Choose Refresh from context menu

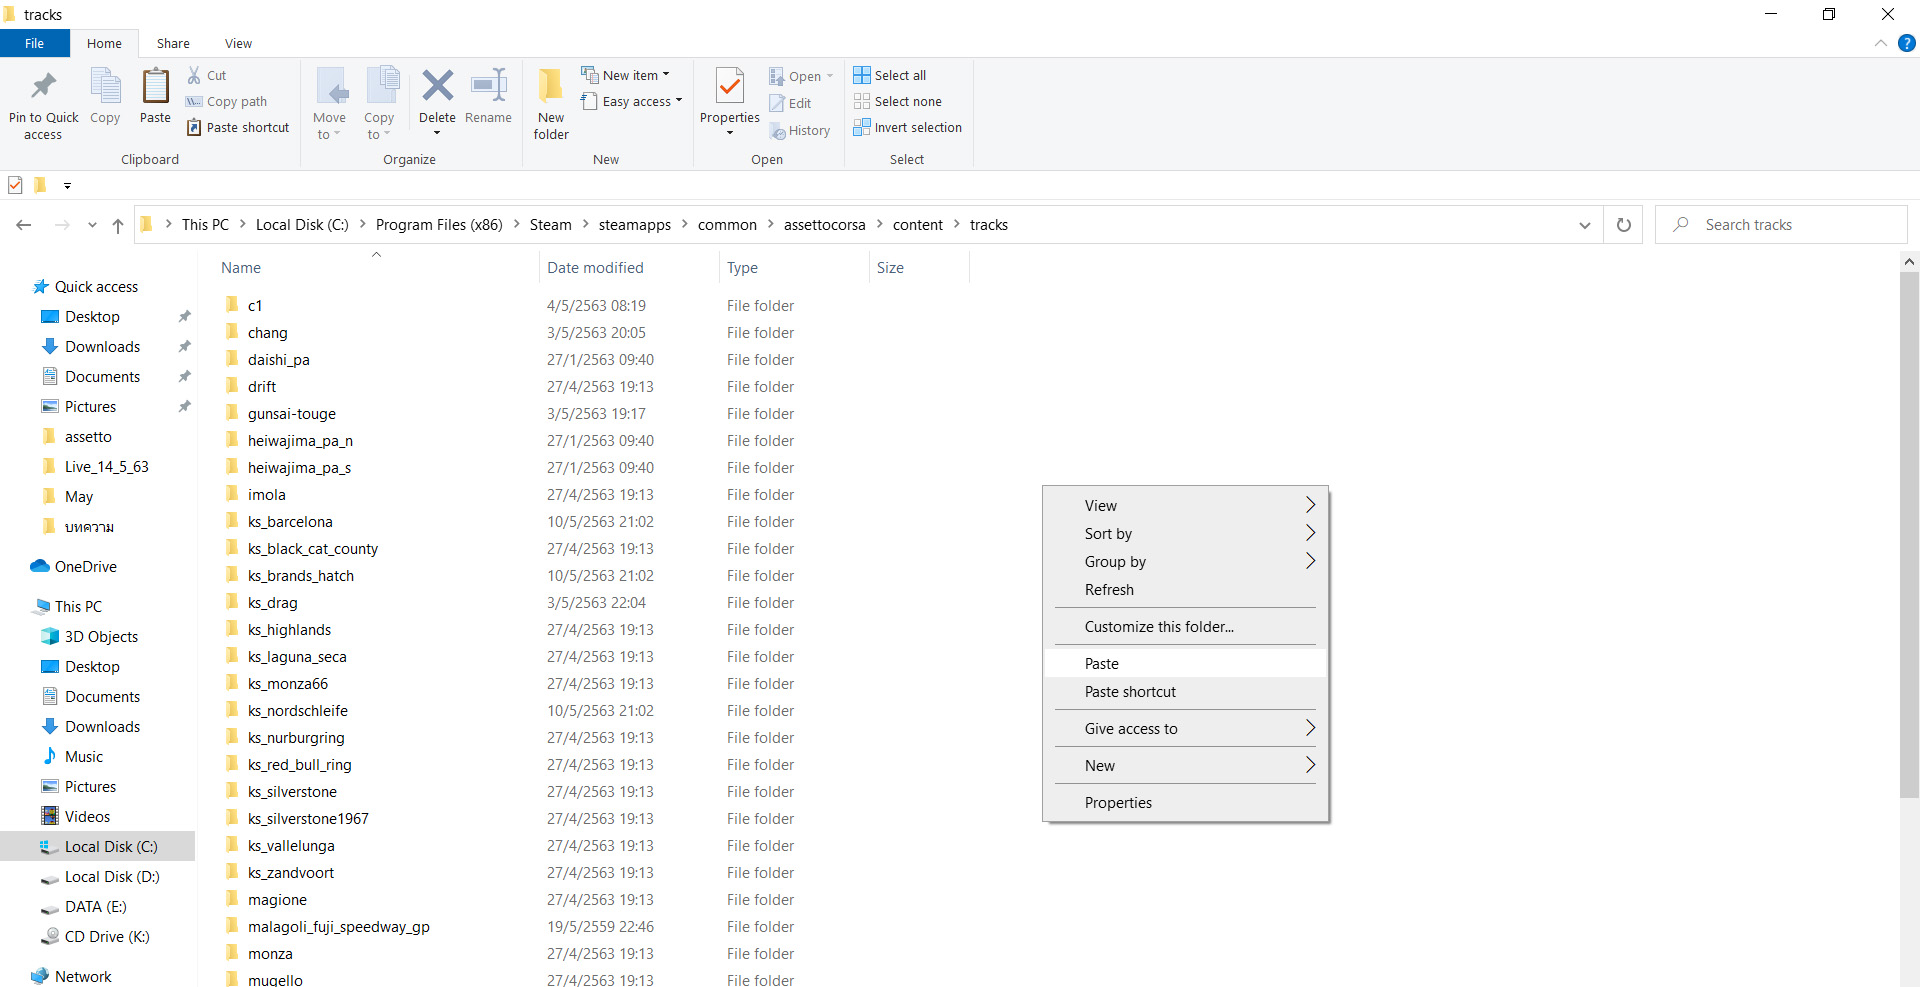coord(1186,589)
